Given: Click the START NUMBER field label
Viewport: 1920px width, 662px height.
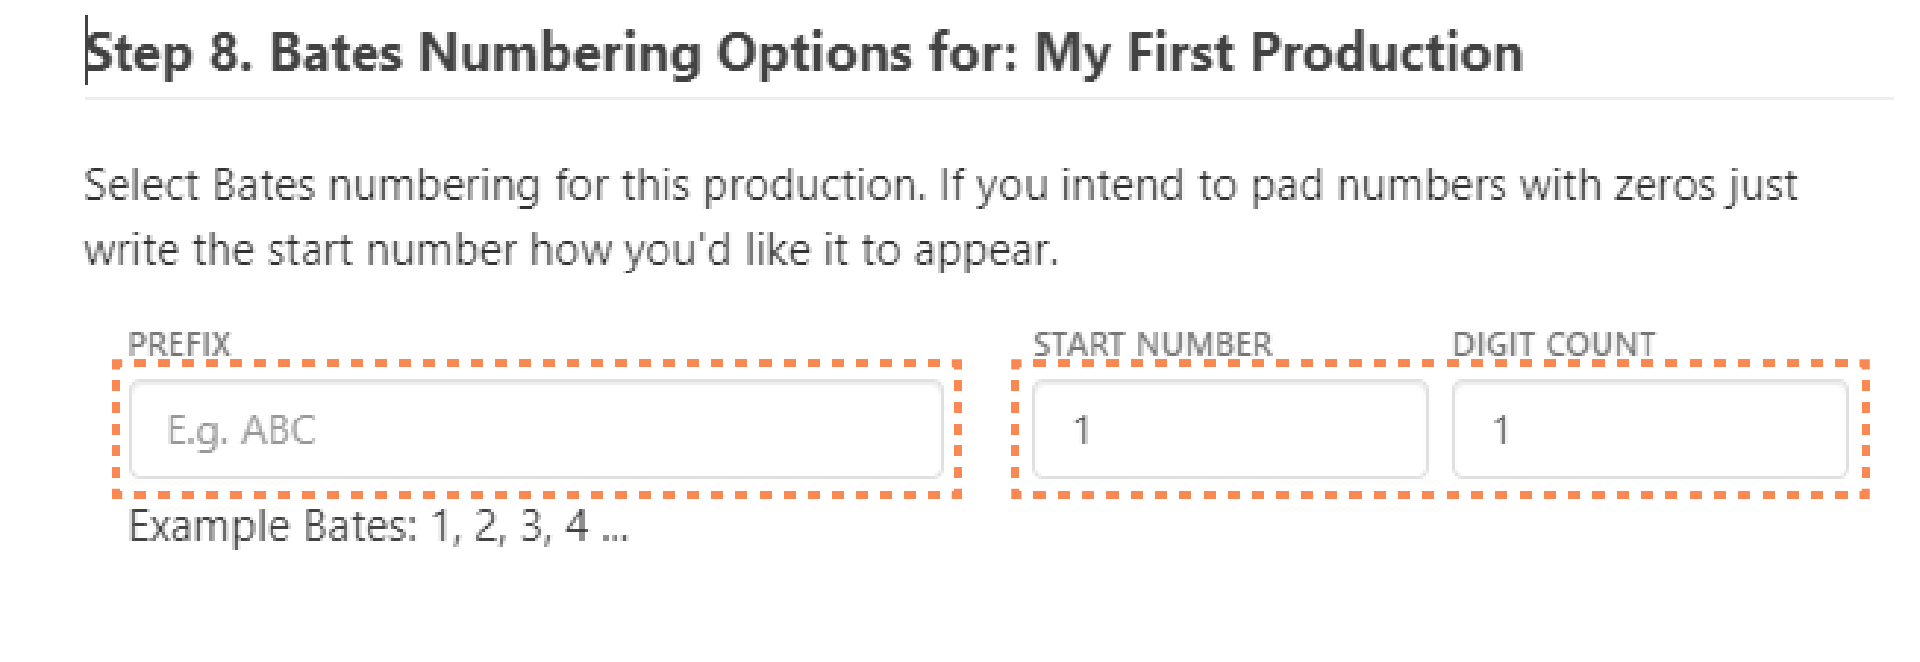Looking at the screenshot, I should click(1153, 344).
